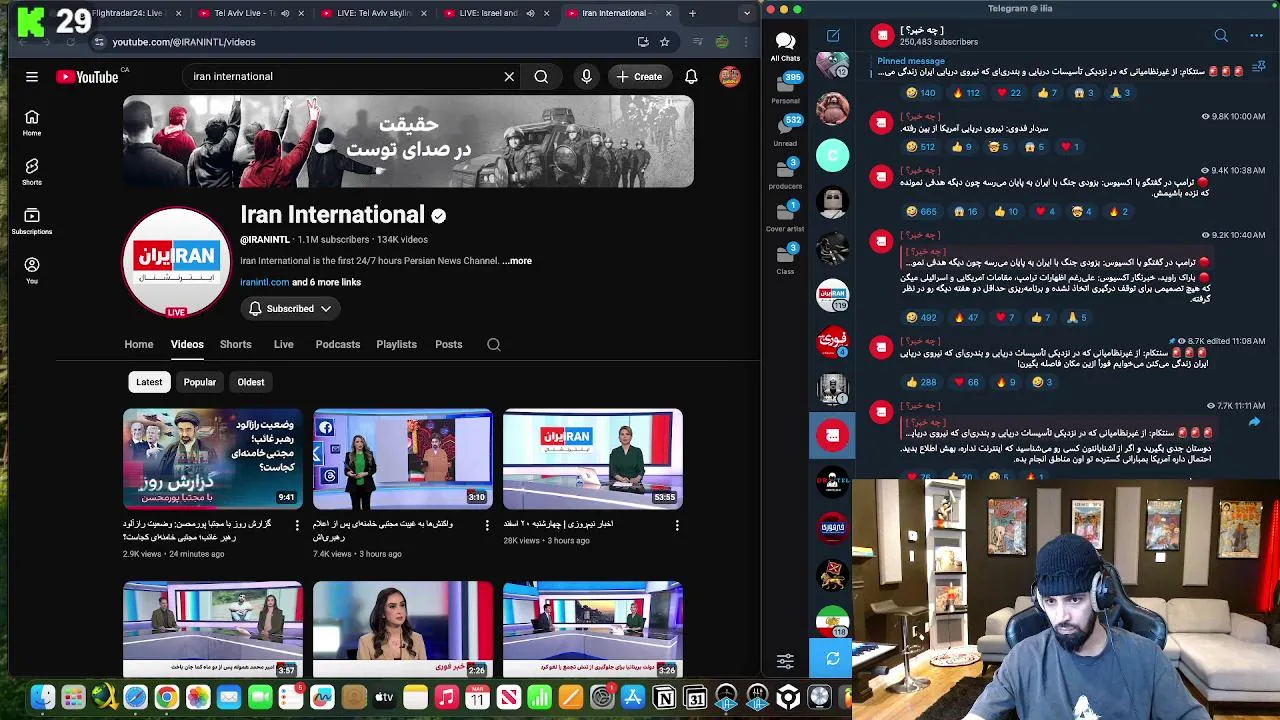Open Music app in the Dock

point(446,697)
